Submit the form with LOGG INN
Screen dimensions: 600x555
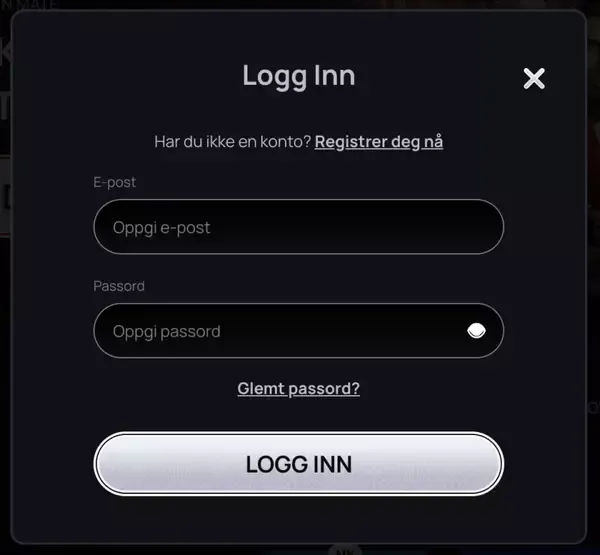(298, 464)
